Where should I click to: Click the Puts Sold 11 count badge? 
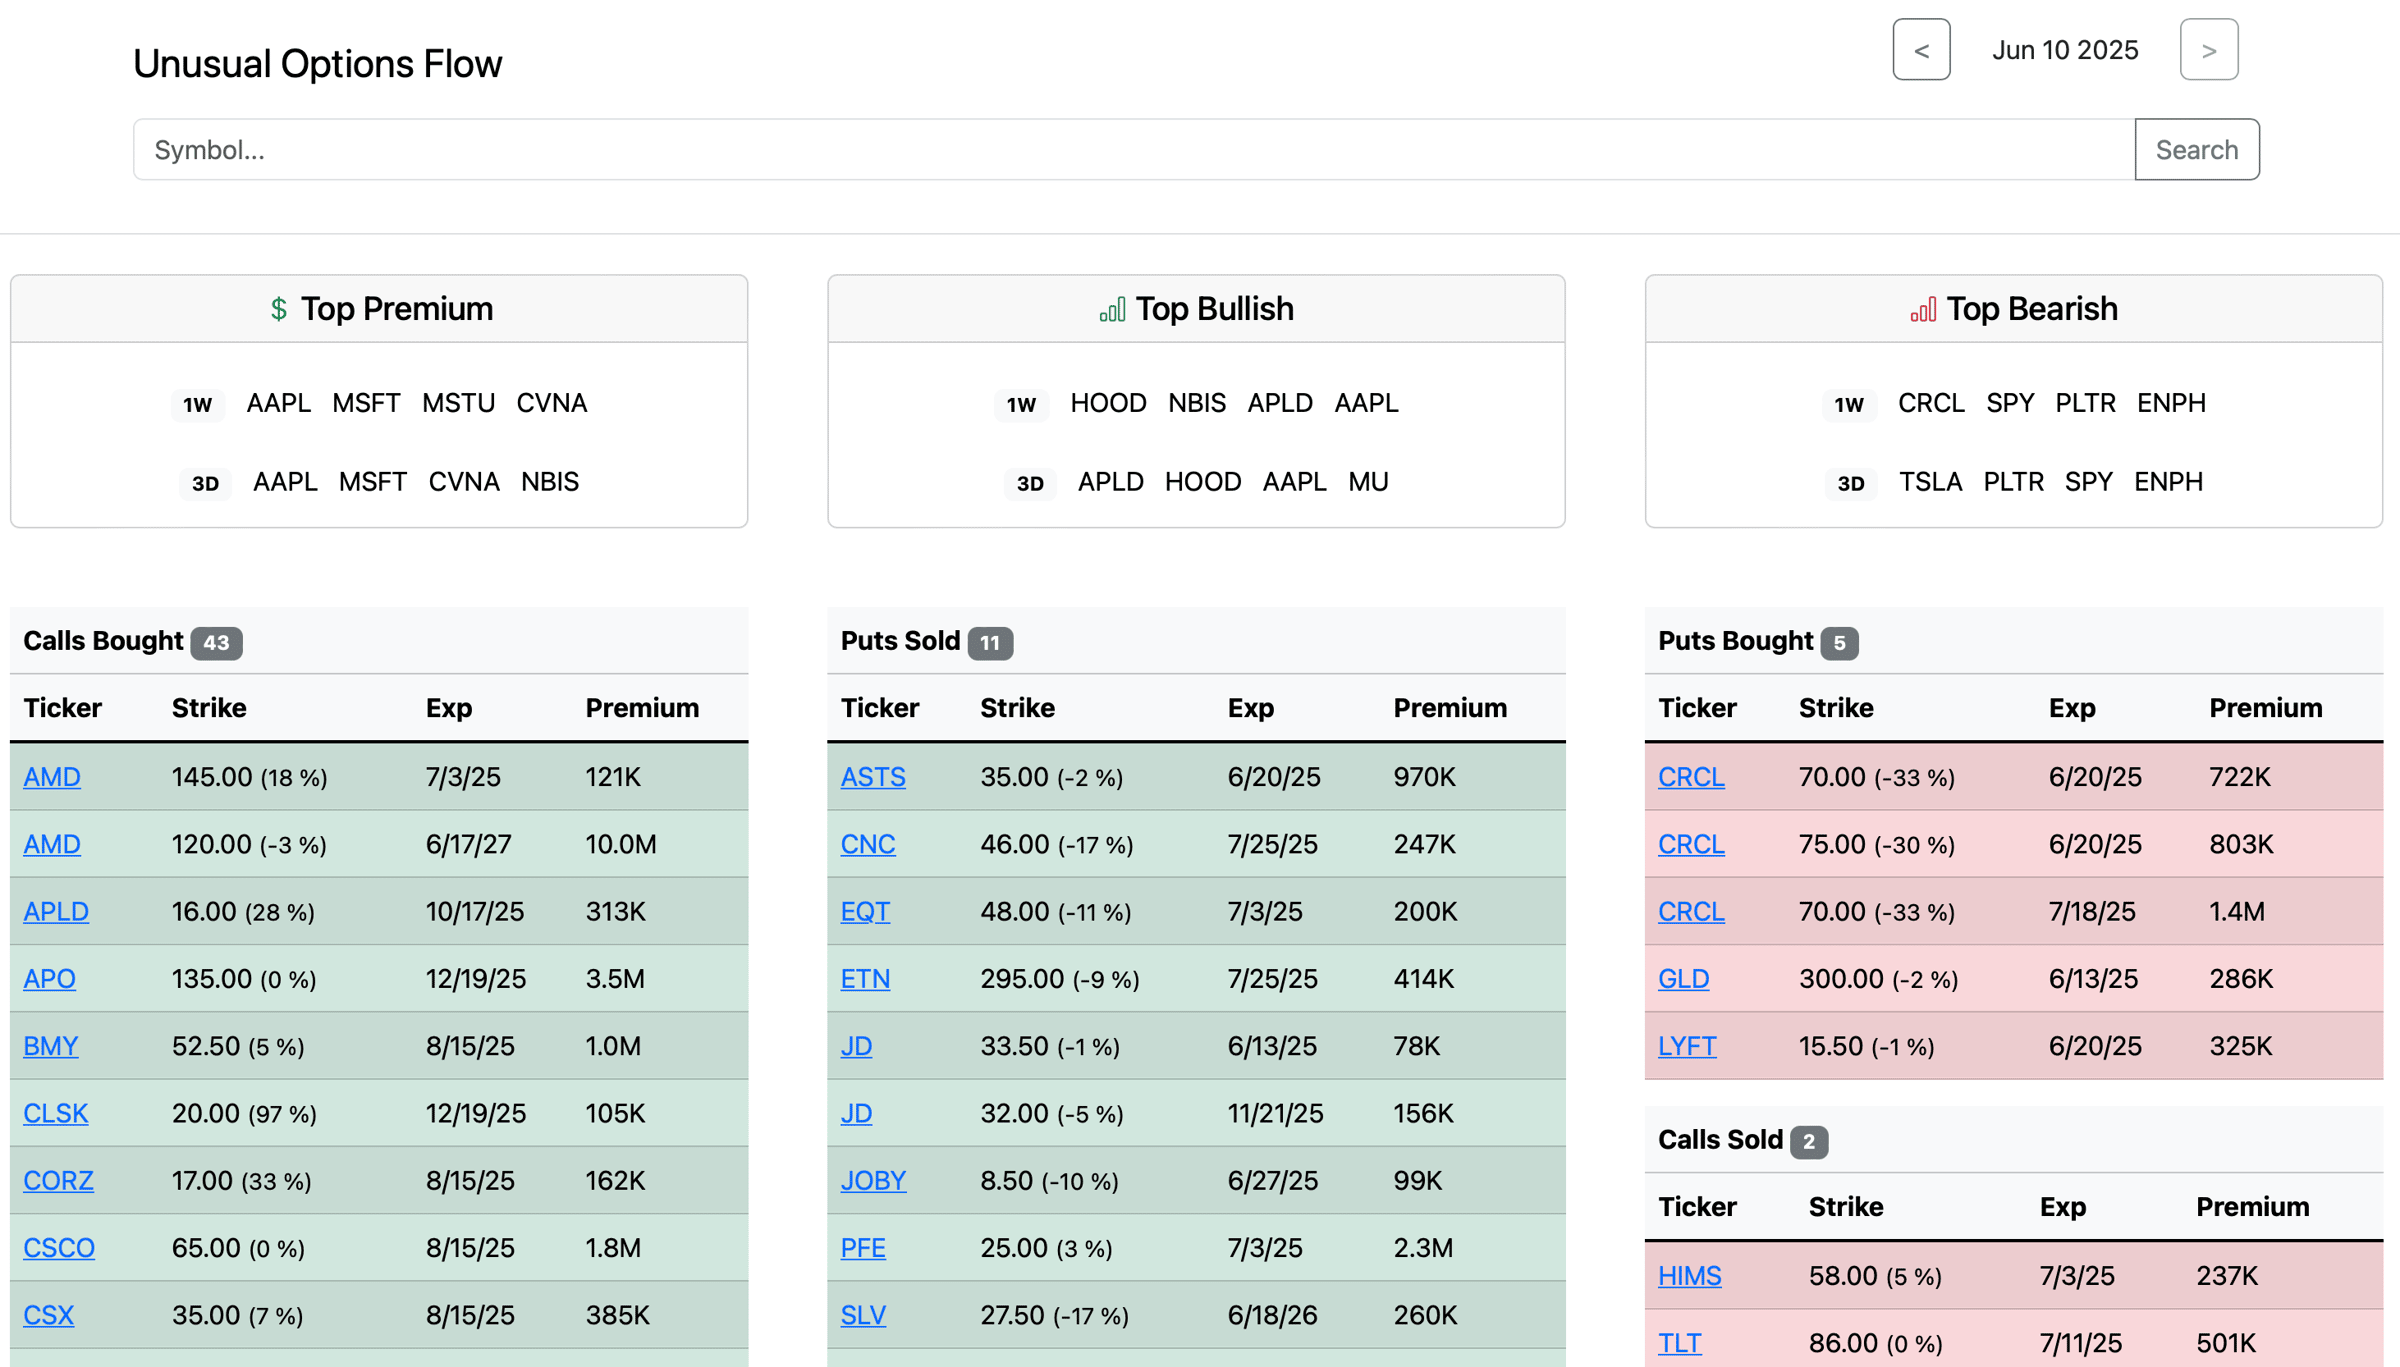[990, 642]
